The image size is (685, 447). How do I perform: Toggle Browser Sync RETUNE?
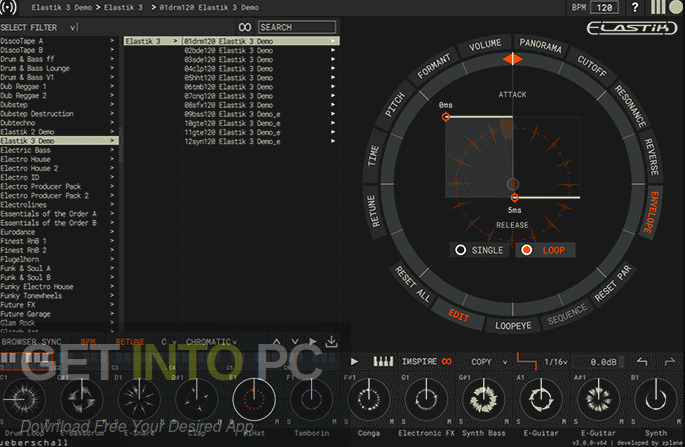pyautogui.click(x=129, y=341)
